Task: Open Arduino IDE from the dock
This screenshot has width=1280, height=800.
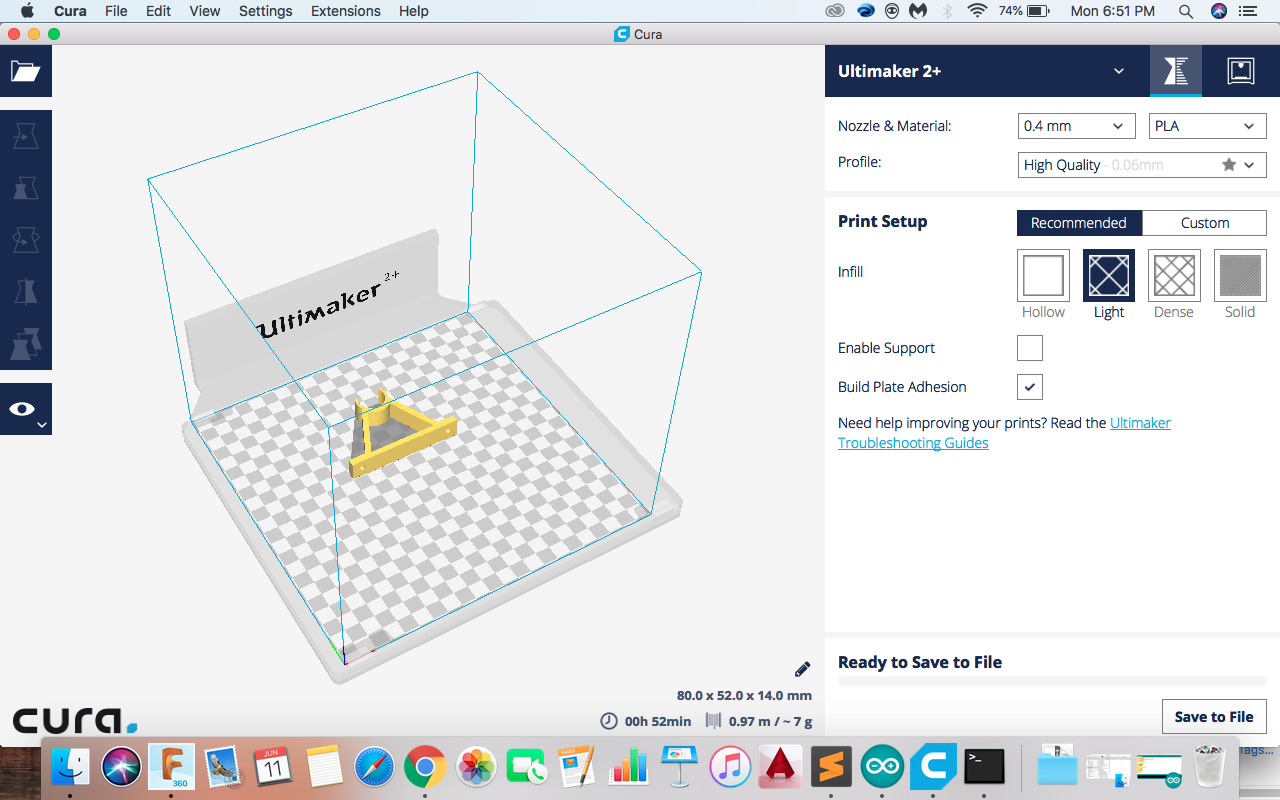Action: click(882, 767)
